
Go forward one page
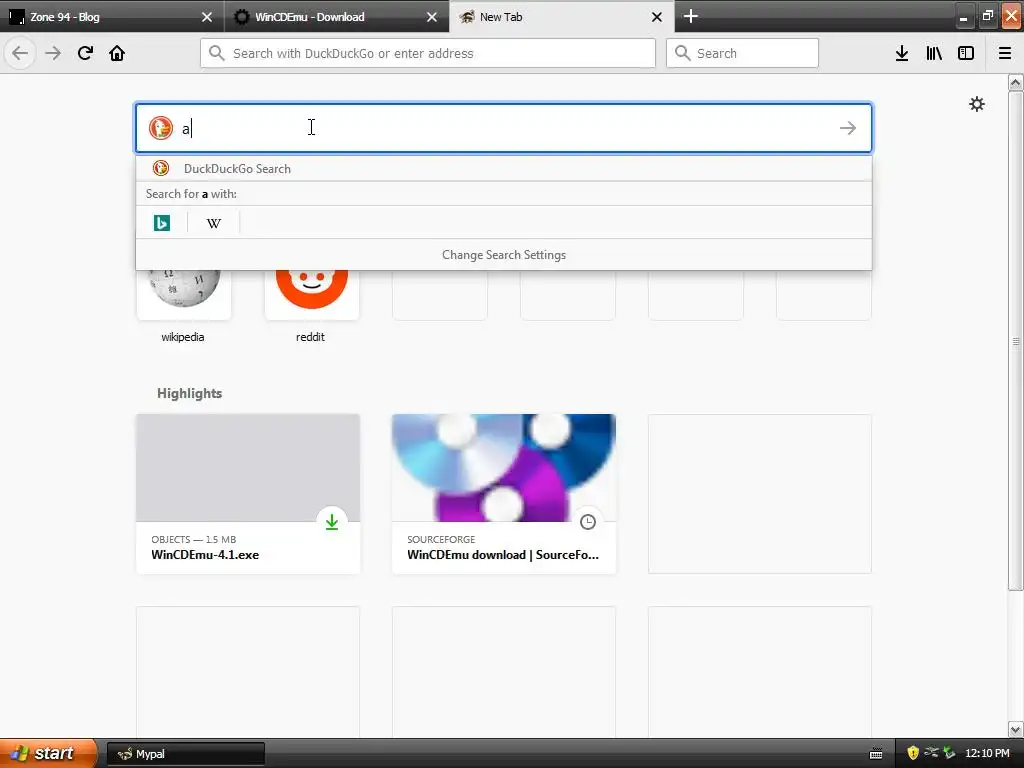53,53
